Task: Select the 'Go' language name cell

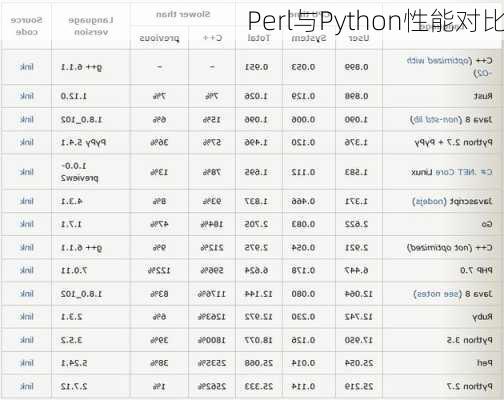Action: [487, 224]
